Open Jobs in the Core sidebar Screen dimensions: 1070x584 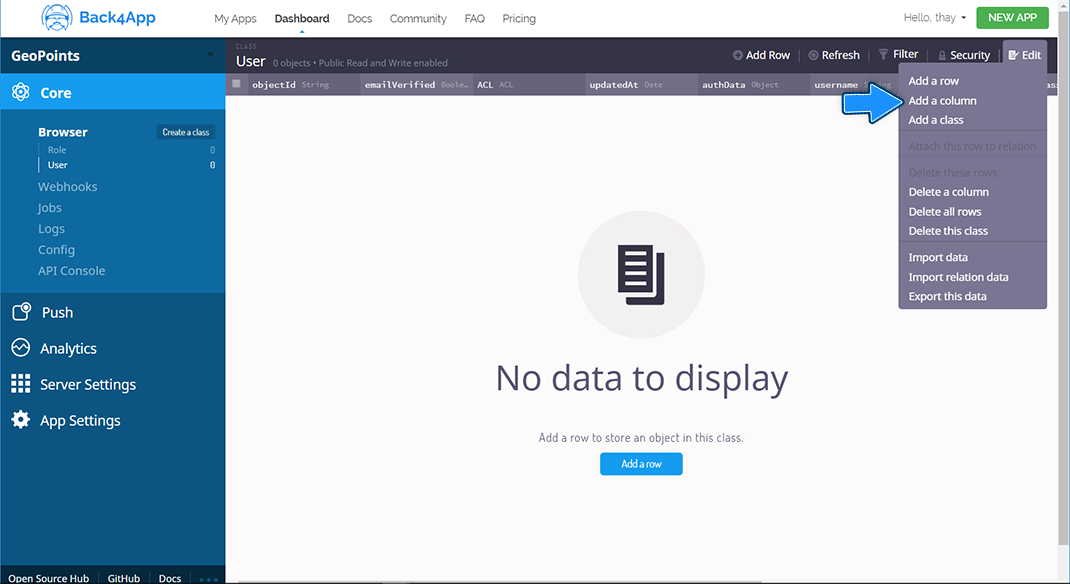tap(50, 208)
